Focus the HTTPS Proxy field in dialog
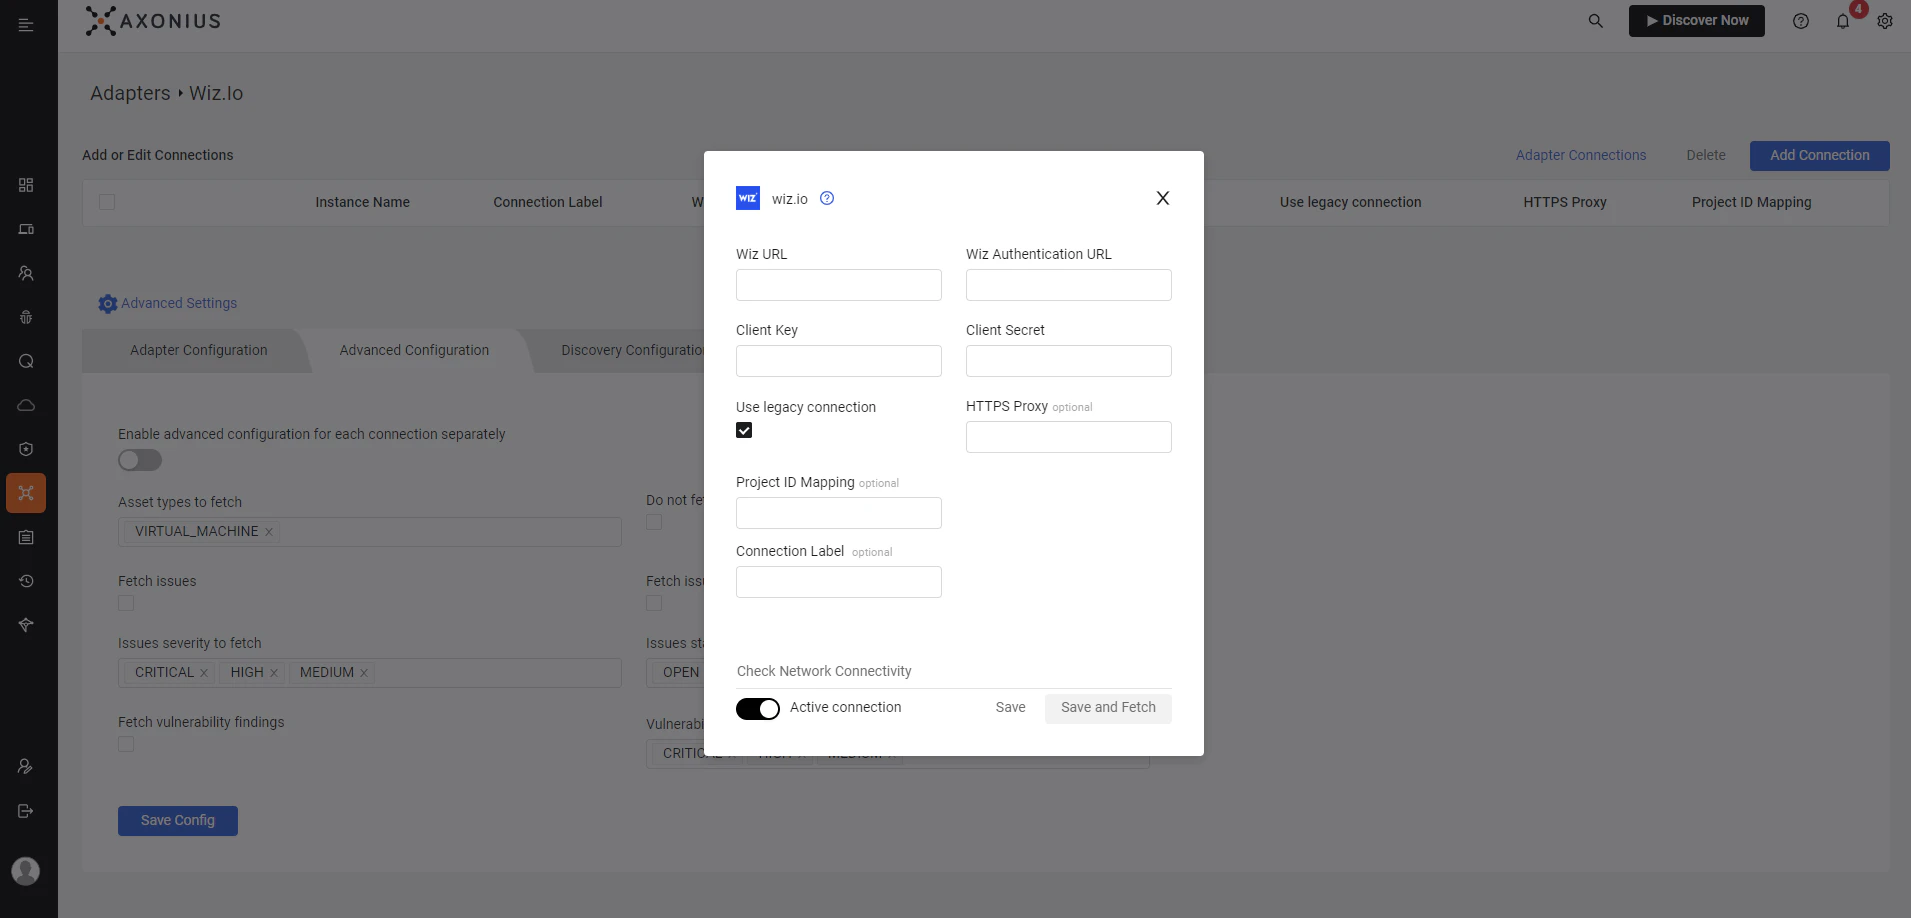 click(x=1069, y=437)
